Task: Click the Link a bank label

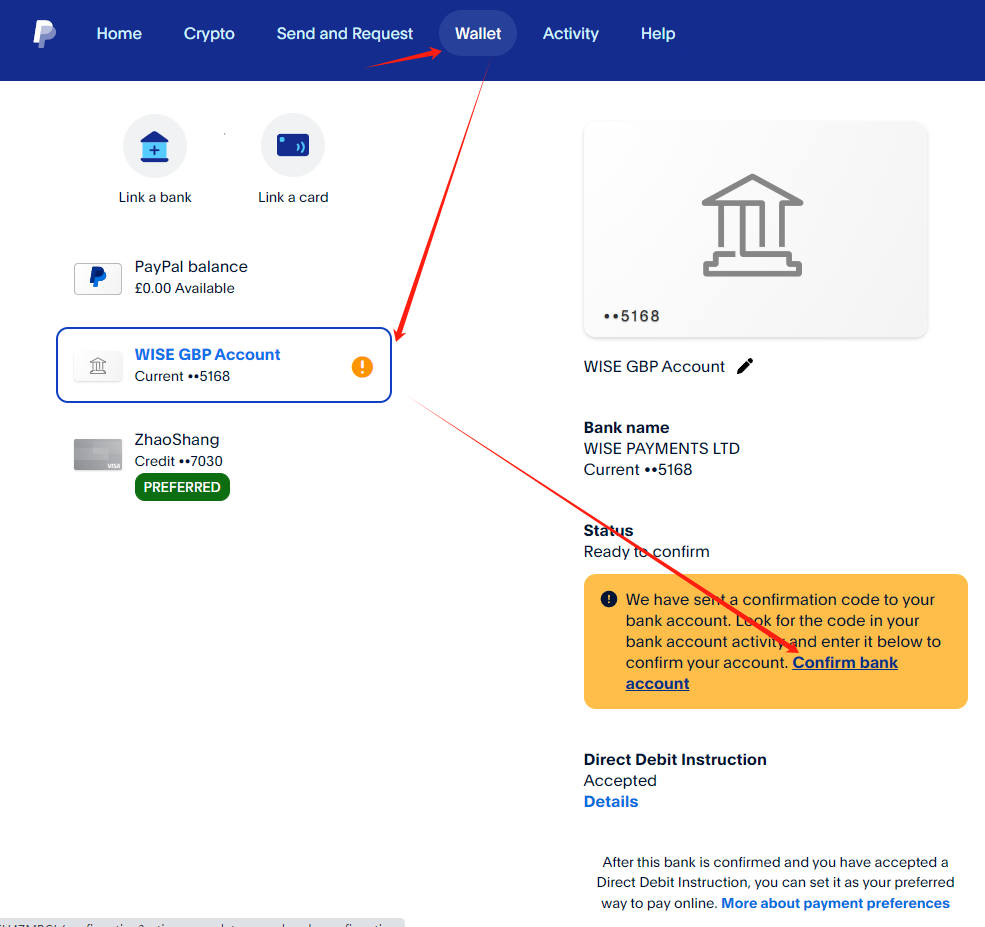Action: [155, 197]
